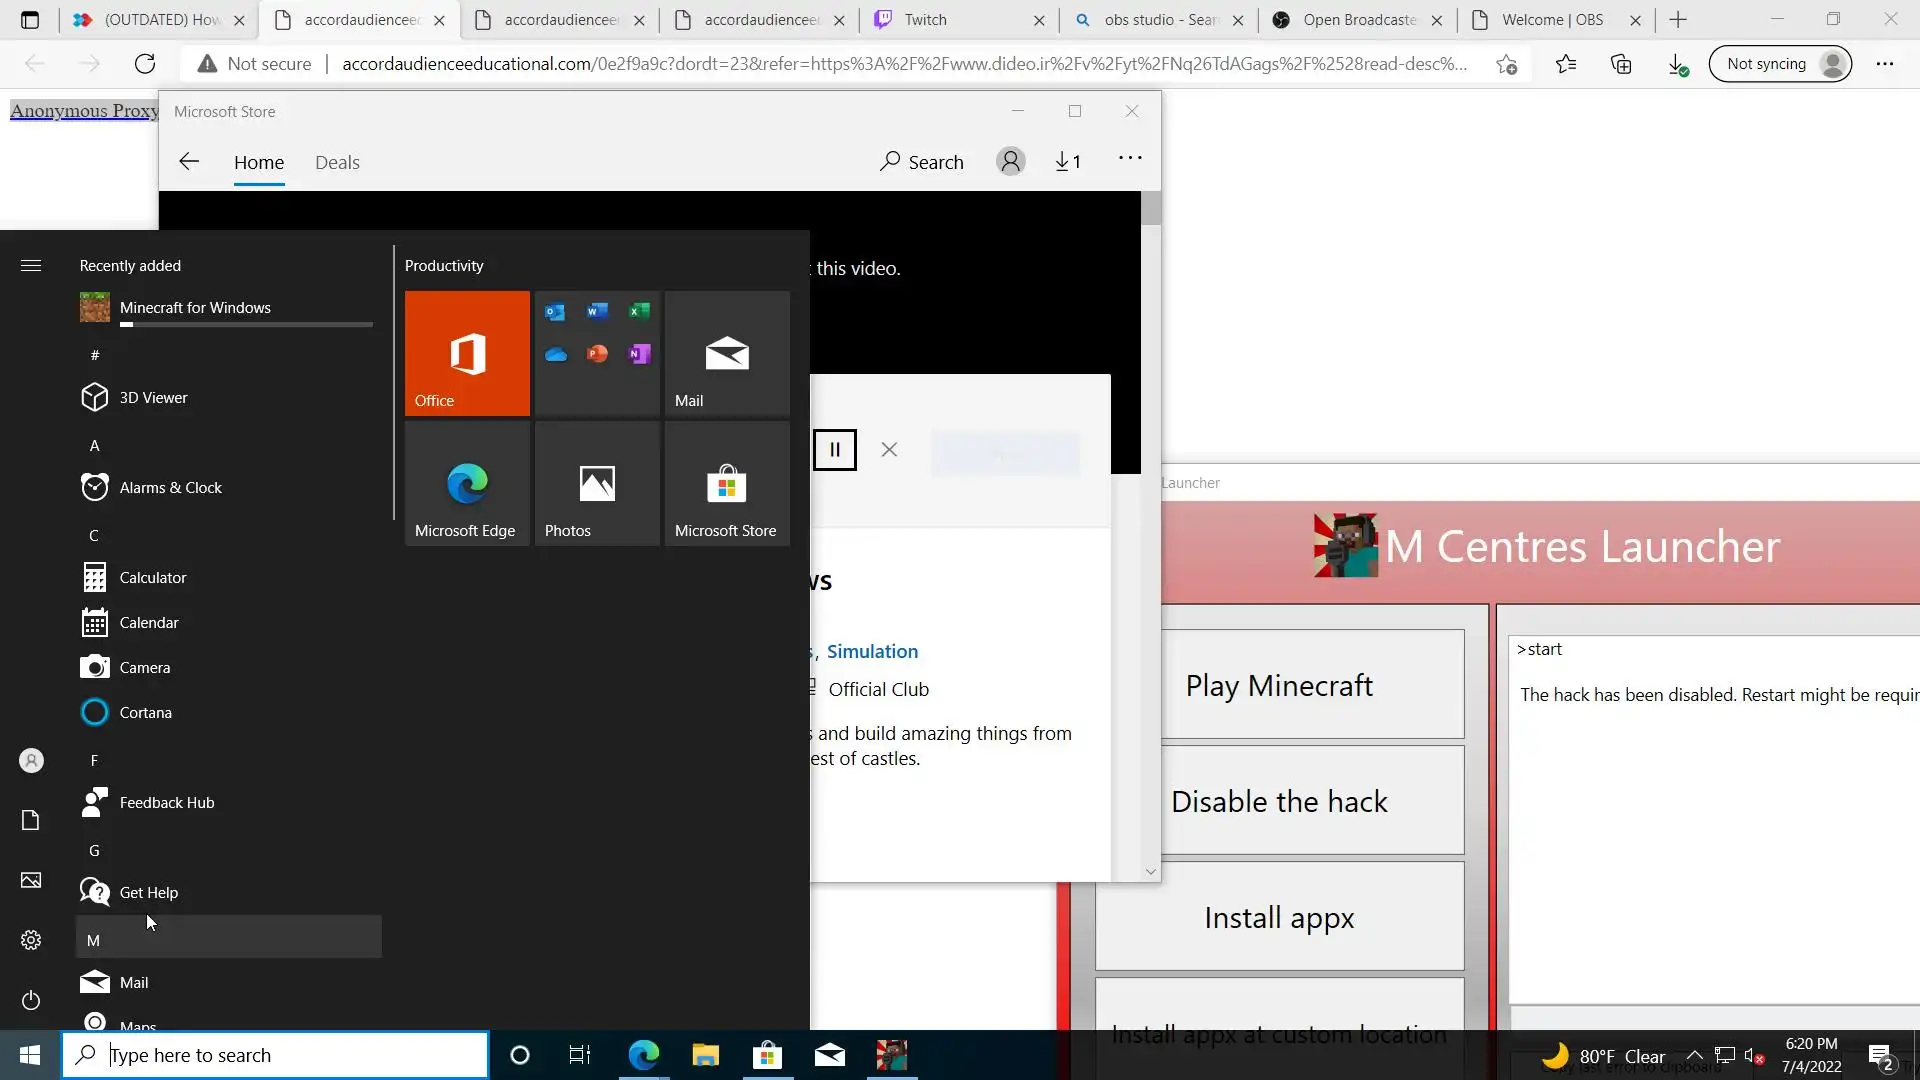Click Cortana circle on the taskbar
1920x1080 pixels.
[520, 1055]
